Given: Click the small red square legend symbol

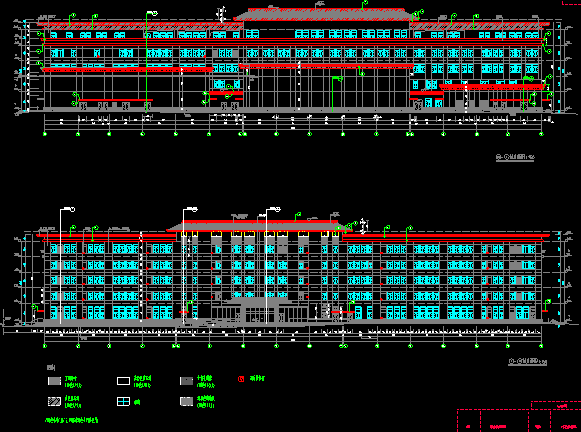Looking at the screenshot, I should click(x=241, y=379).
